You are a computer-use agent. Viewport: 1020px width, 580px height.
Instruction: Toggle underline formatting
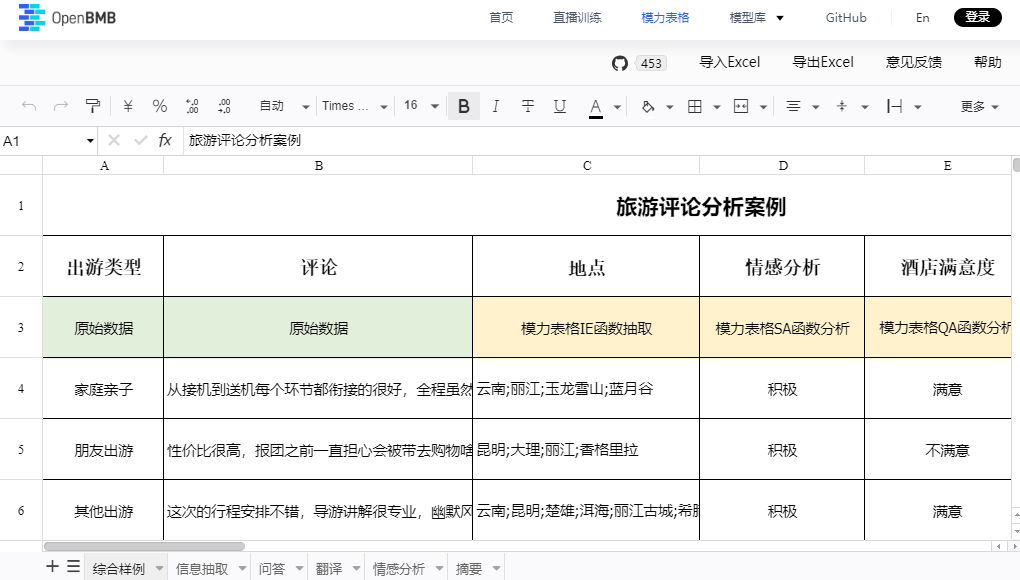[560, 106]
